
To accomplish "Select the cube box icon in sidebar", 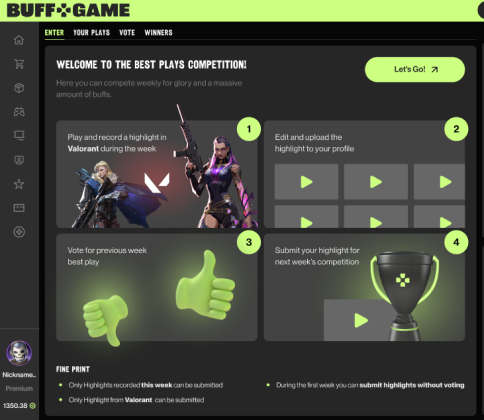I will tap(19, 88).
